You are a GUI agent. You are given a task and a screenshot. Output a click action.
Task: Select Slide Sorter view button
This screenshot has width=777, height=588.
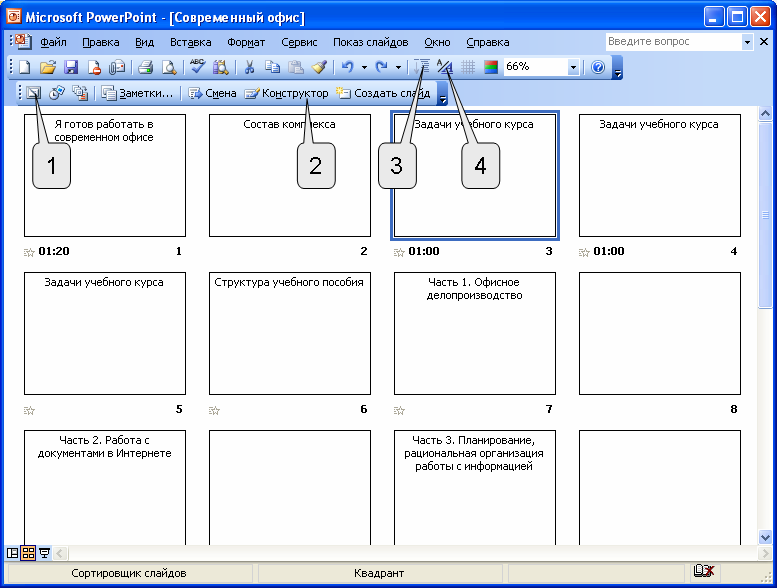(x=28, y=553)
